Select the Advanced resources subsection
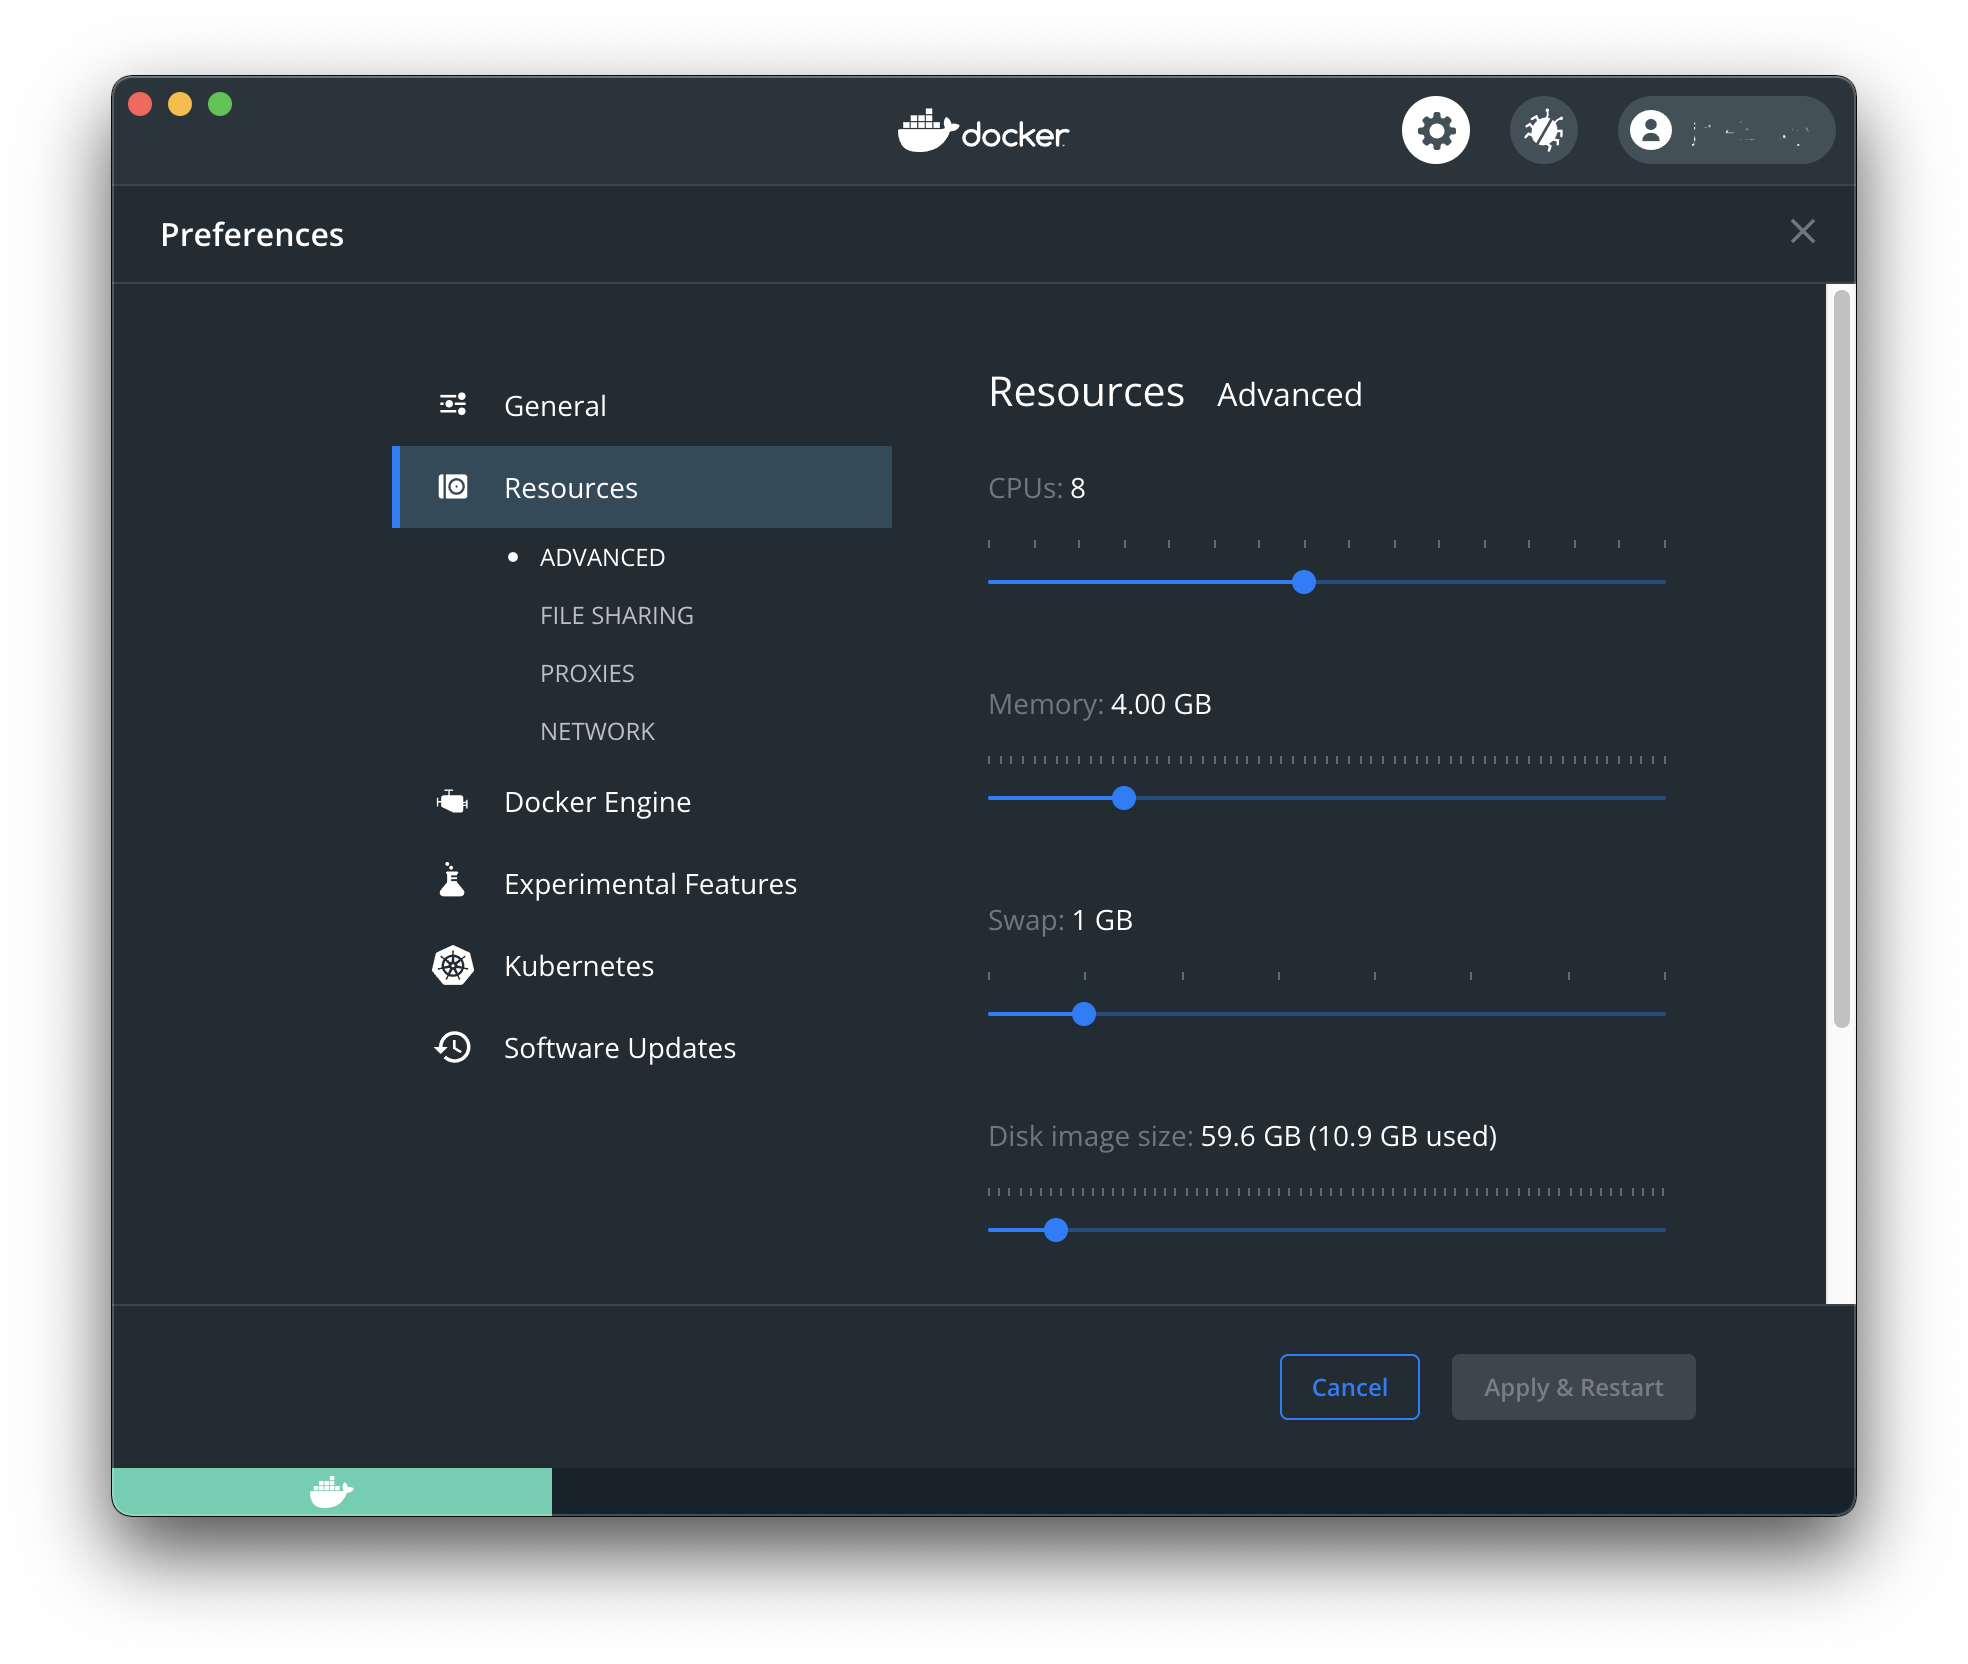The width and height of the screenshot is (1968, 1664). [x=601, y=557]
